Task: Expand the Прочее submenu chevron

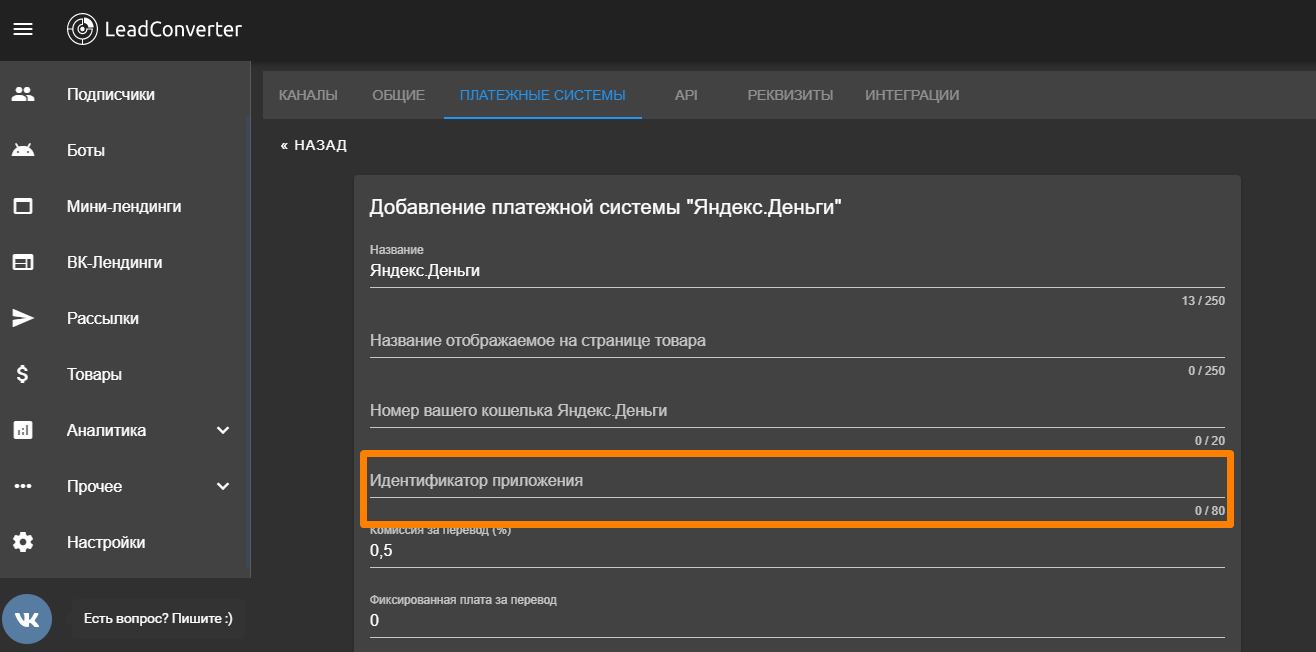Action: (x=223, y=487)
